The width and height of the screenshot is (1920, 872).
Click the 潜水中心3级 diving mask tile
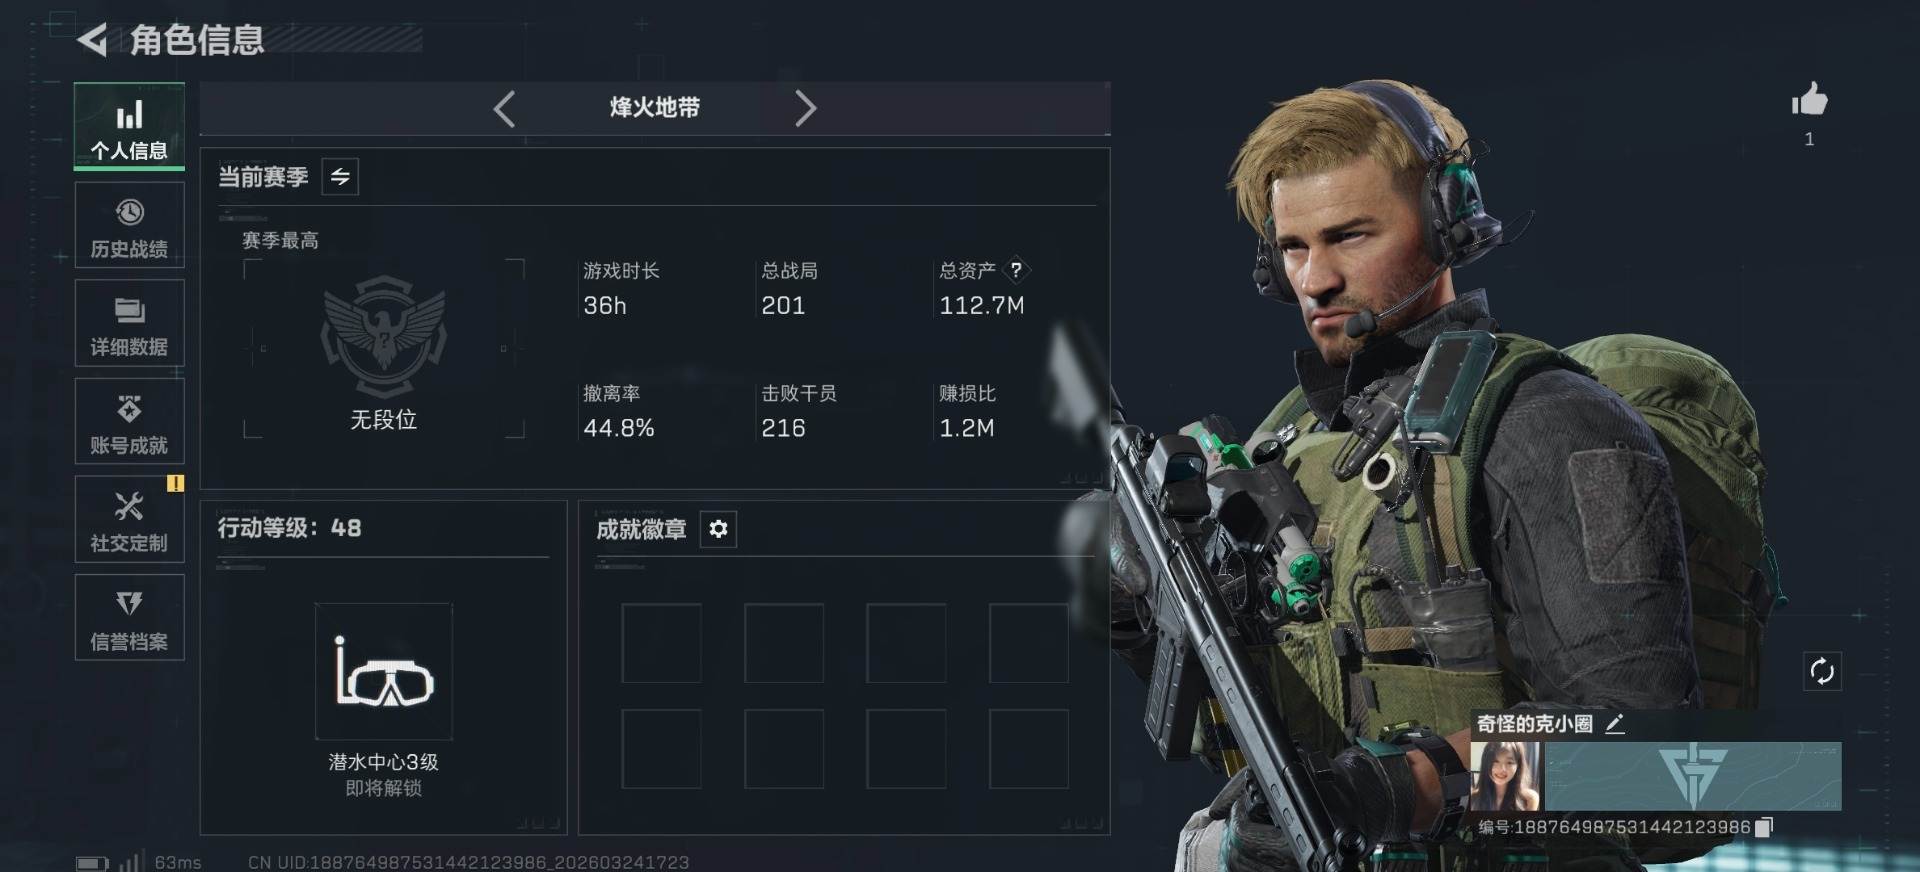(x=384, y=671)
